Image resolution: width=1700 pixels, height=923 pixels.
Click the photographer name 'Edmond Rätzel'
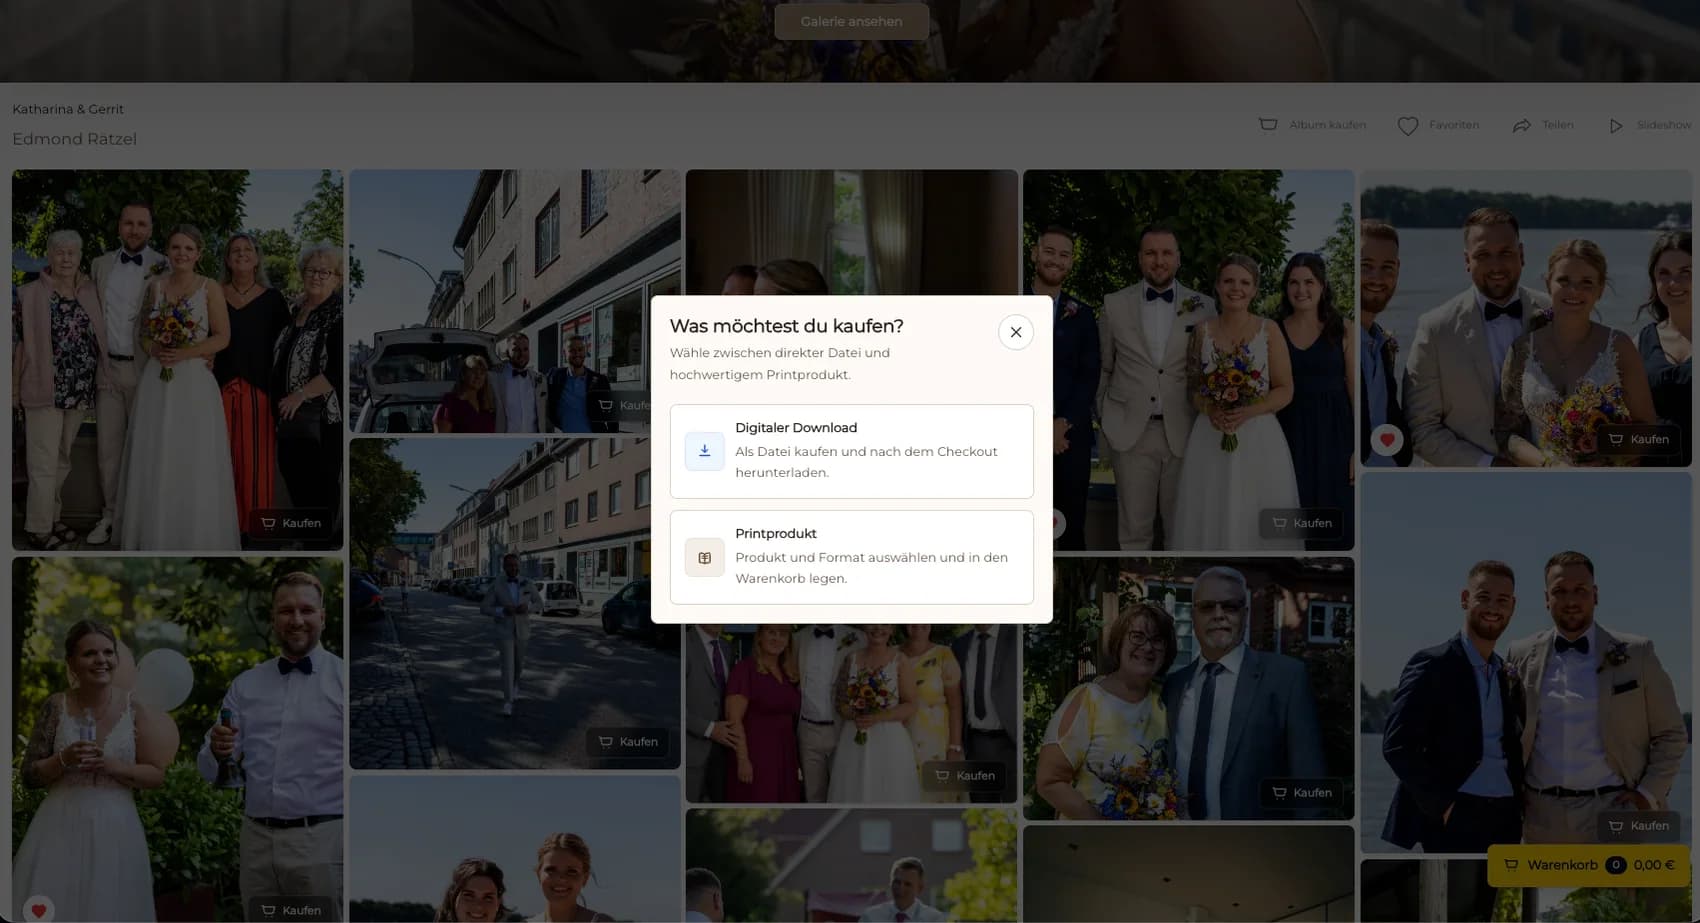tap(74, 139)
